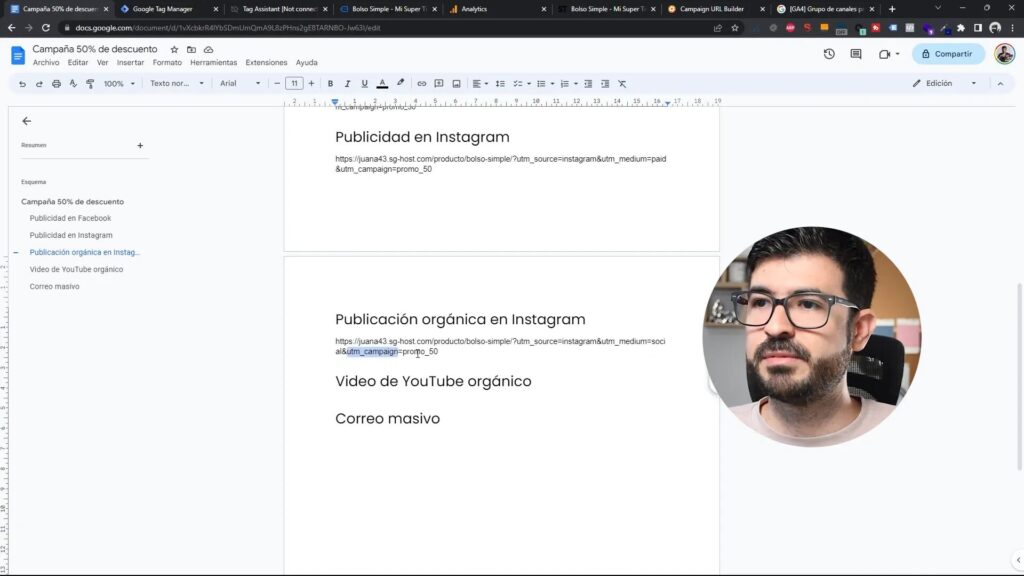Open the Editar menu

tap(78, 63)
